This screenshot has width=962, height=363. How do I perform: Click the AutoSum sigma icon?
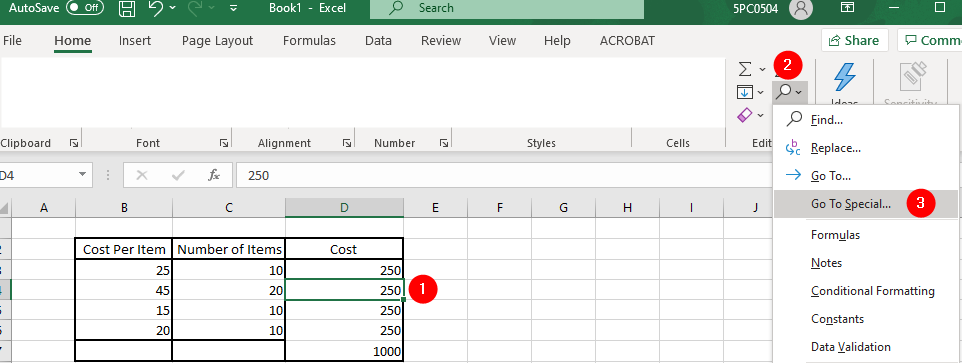click(745, 69)
